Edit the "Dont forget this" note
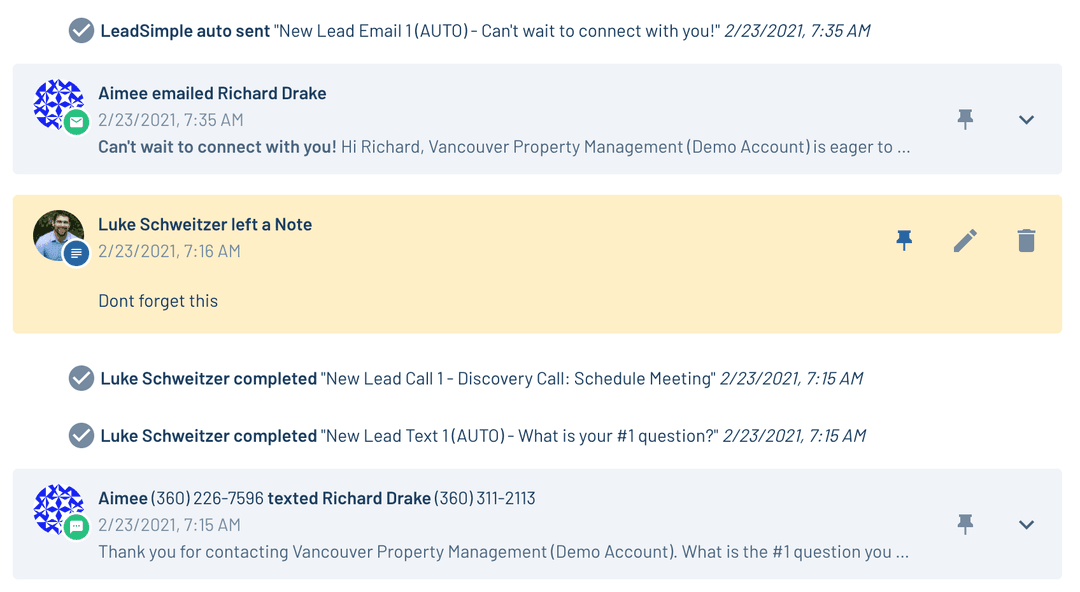 tap(965, 240)
